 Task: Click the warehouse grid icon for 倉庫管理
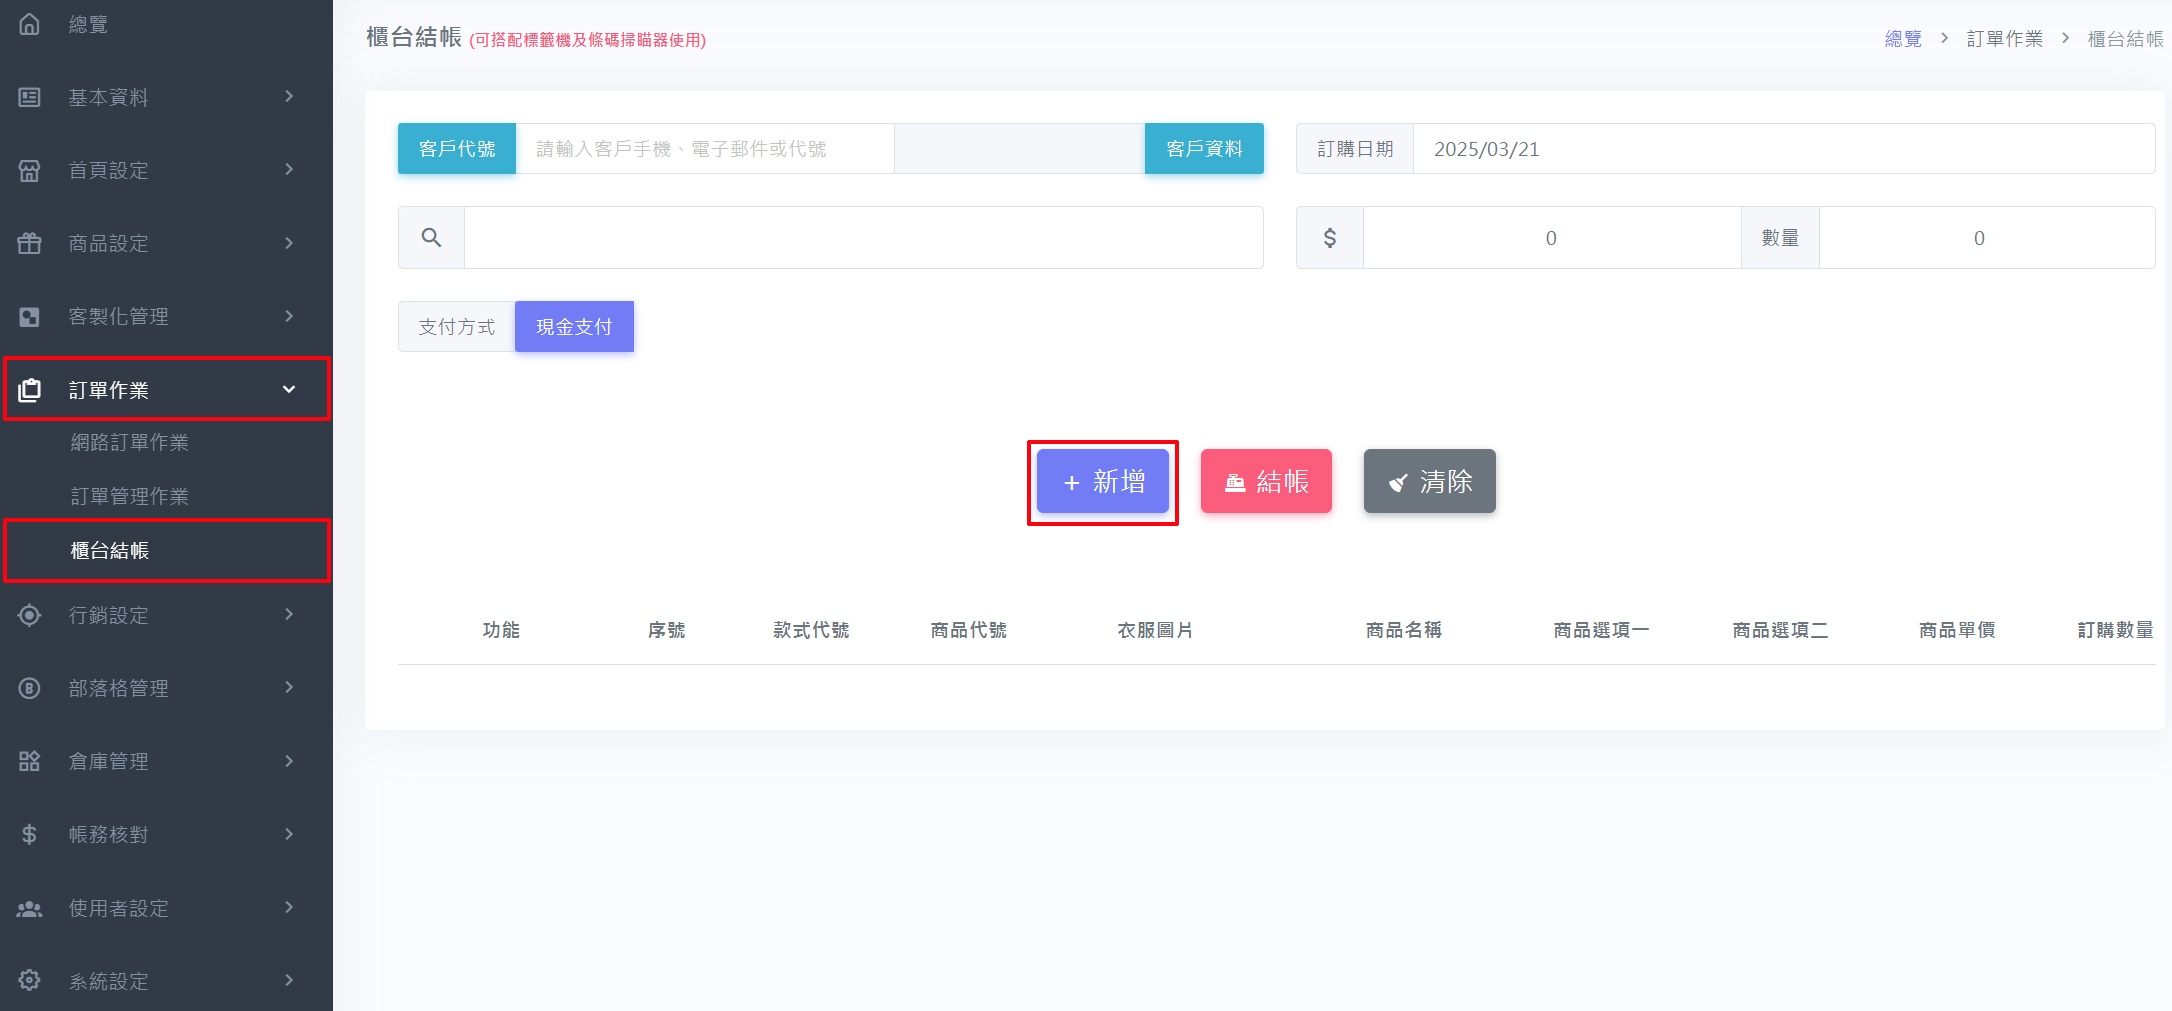coord(30,761)
